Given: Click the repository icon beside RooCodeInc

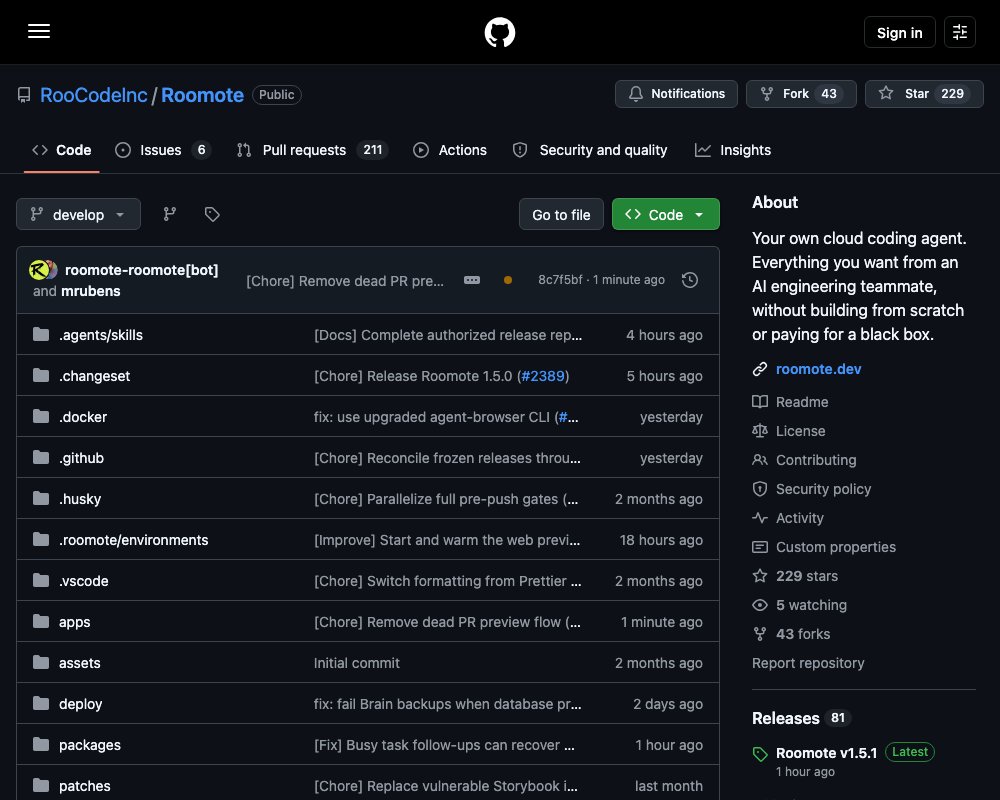Looking at the screenshot, I should point(24,95).
